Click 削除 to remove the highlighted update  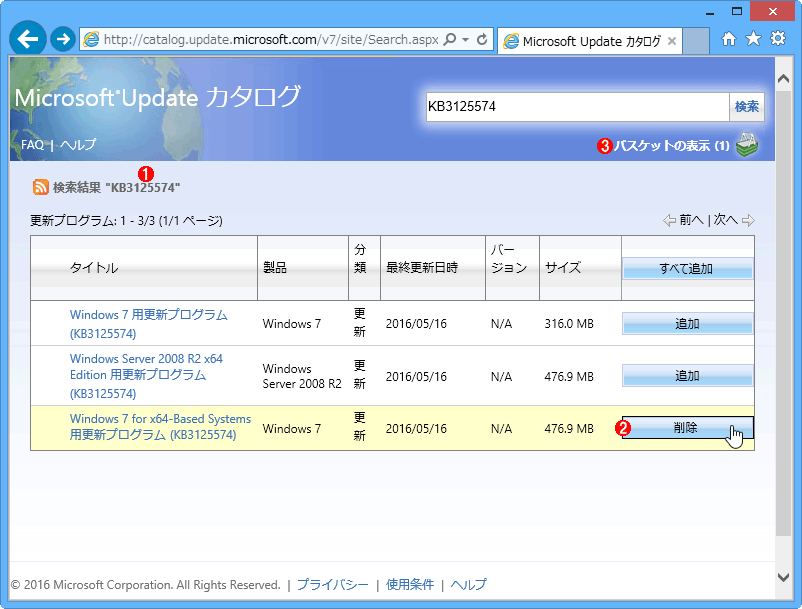pyautogui.click(x=687, y=427)
